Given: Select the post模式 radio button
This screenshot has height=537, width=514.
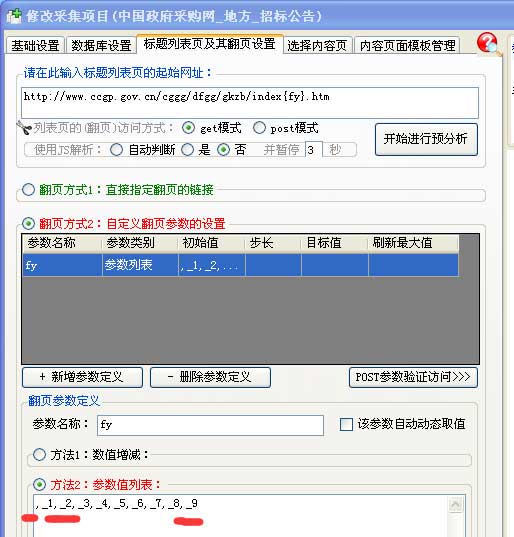Looking at the screenshot, I should (x=259, y=128).
